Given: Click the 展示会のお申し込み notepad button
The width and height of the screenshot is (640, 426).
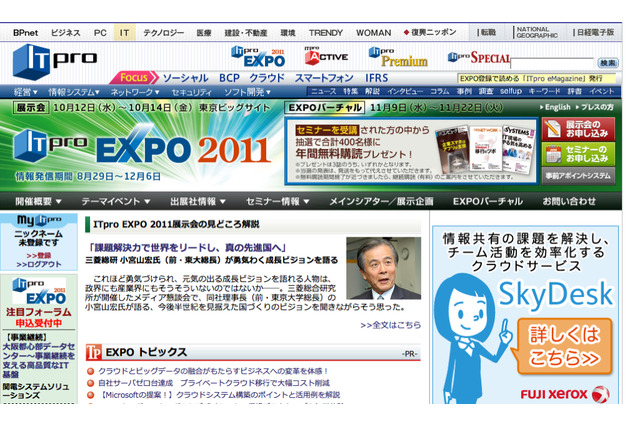Looking at the screenshot, I should [578, 129].
